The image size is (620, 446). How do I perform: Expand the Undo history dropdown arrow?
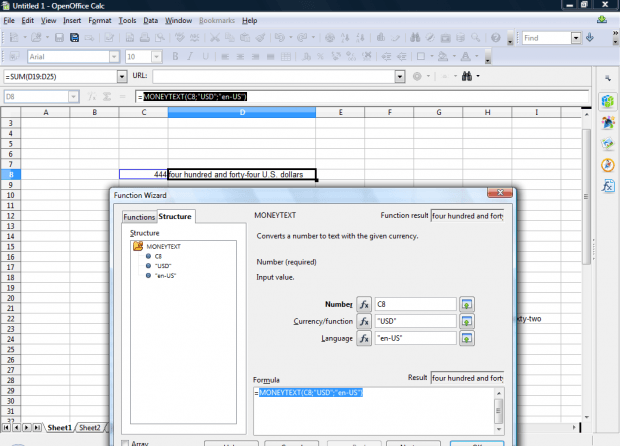click(x=290, y=38)
